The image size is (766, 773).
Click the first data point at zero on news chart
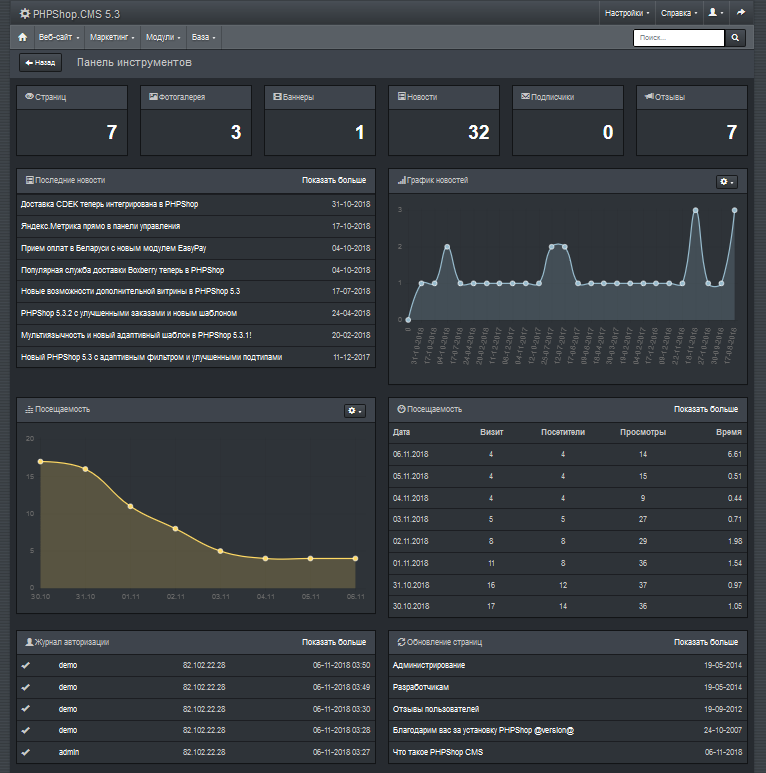click(408, 319)
